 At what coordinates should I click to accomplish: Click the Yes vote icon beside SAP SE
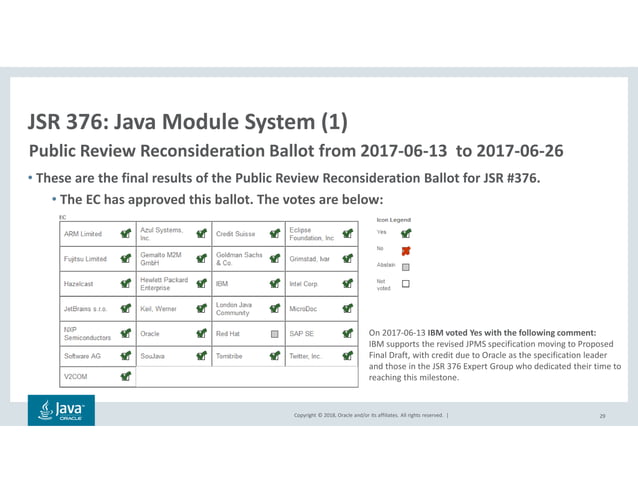pos(347,333)
